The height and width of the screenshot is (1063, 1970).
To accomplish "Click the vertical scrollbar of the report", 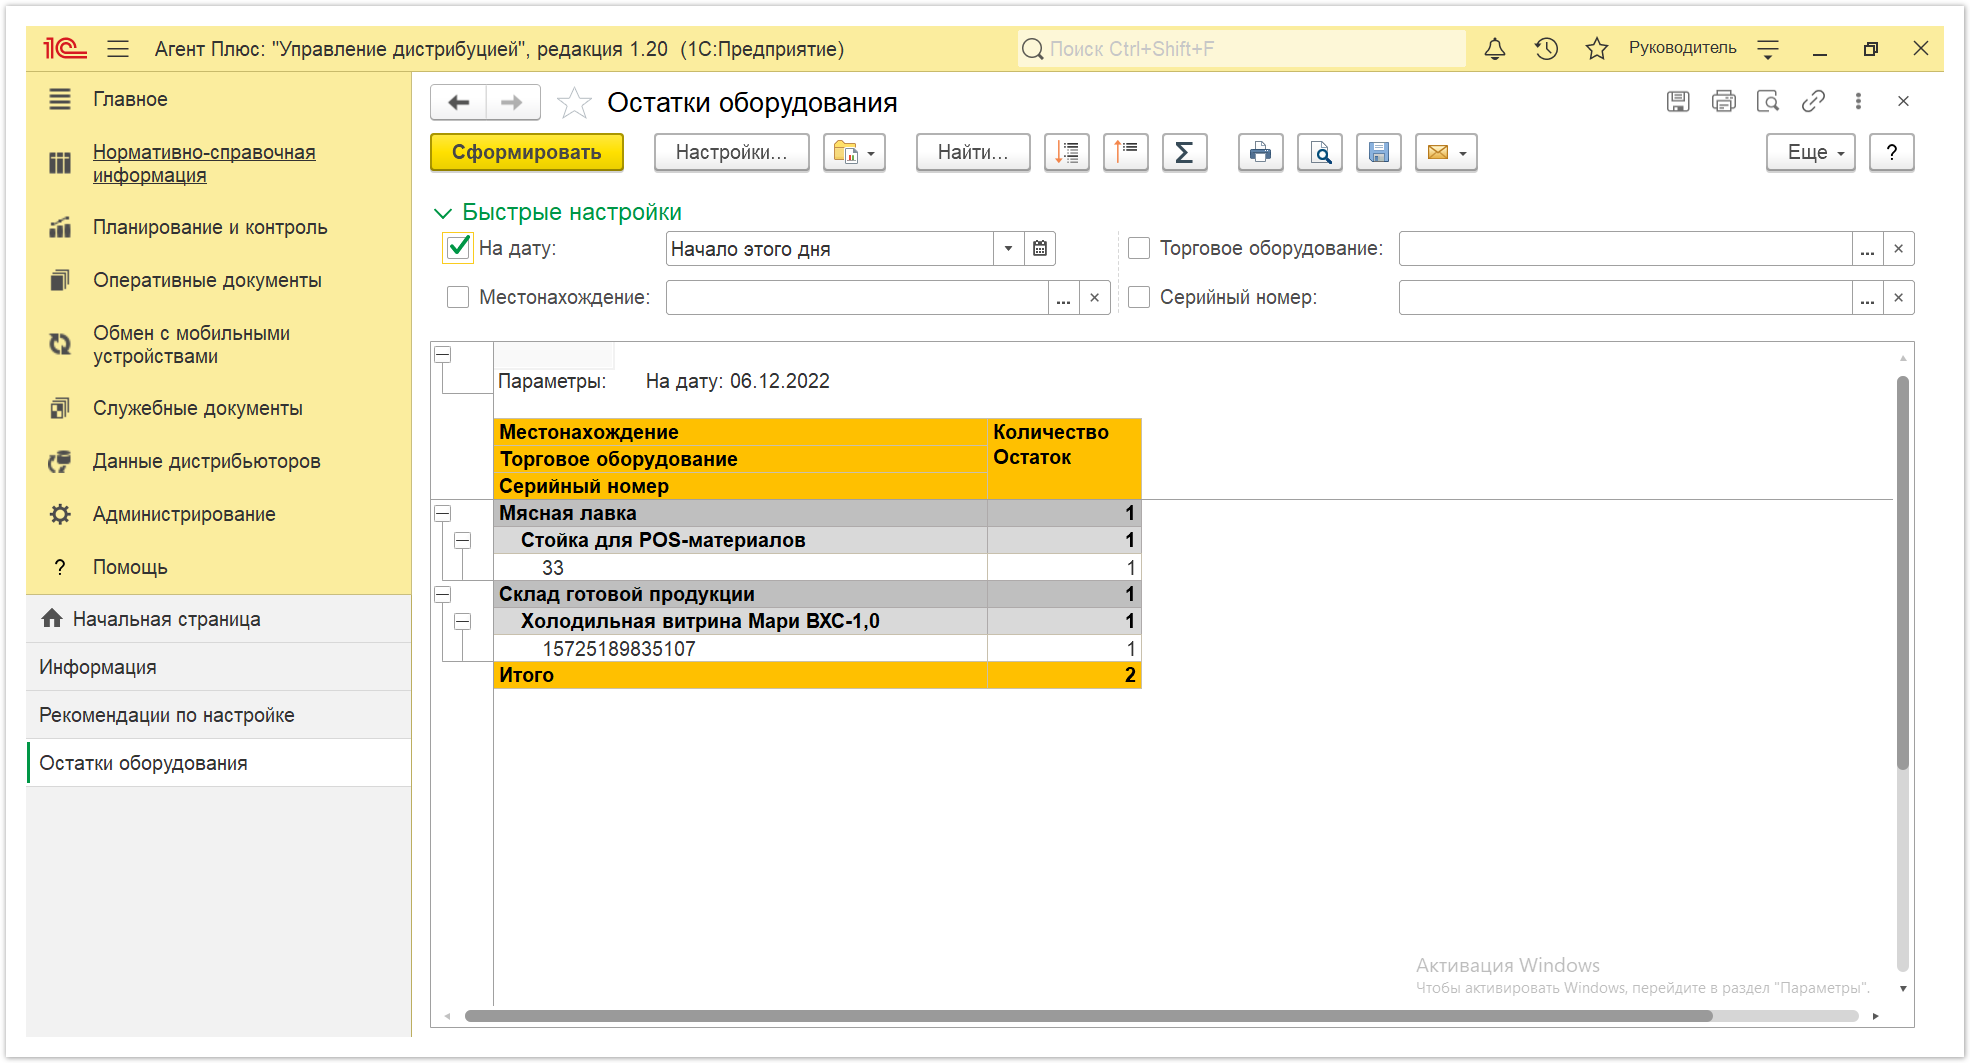I will (x=1902, y=572).
